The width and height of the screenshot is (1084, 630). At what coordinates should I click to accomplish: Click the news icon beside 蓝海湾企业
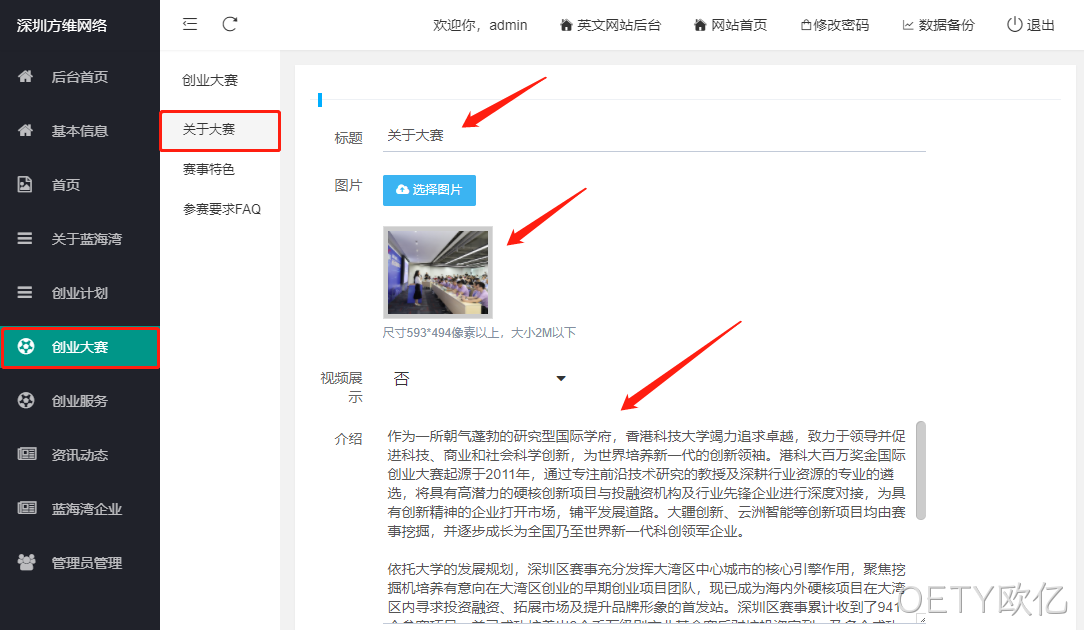point(26,508)
